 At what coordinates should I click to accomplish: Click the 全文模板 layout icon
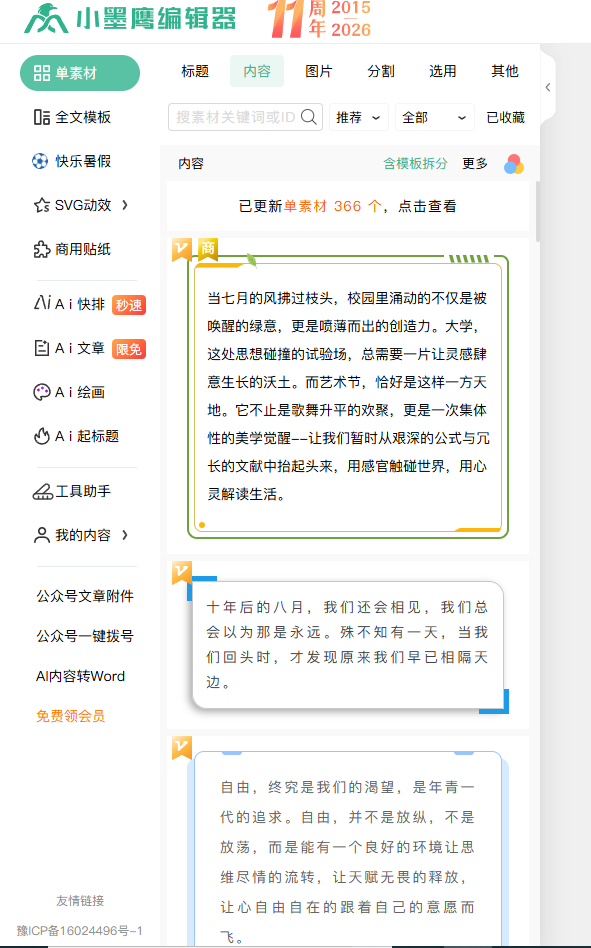(42, 117)
